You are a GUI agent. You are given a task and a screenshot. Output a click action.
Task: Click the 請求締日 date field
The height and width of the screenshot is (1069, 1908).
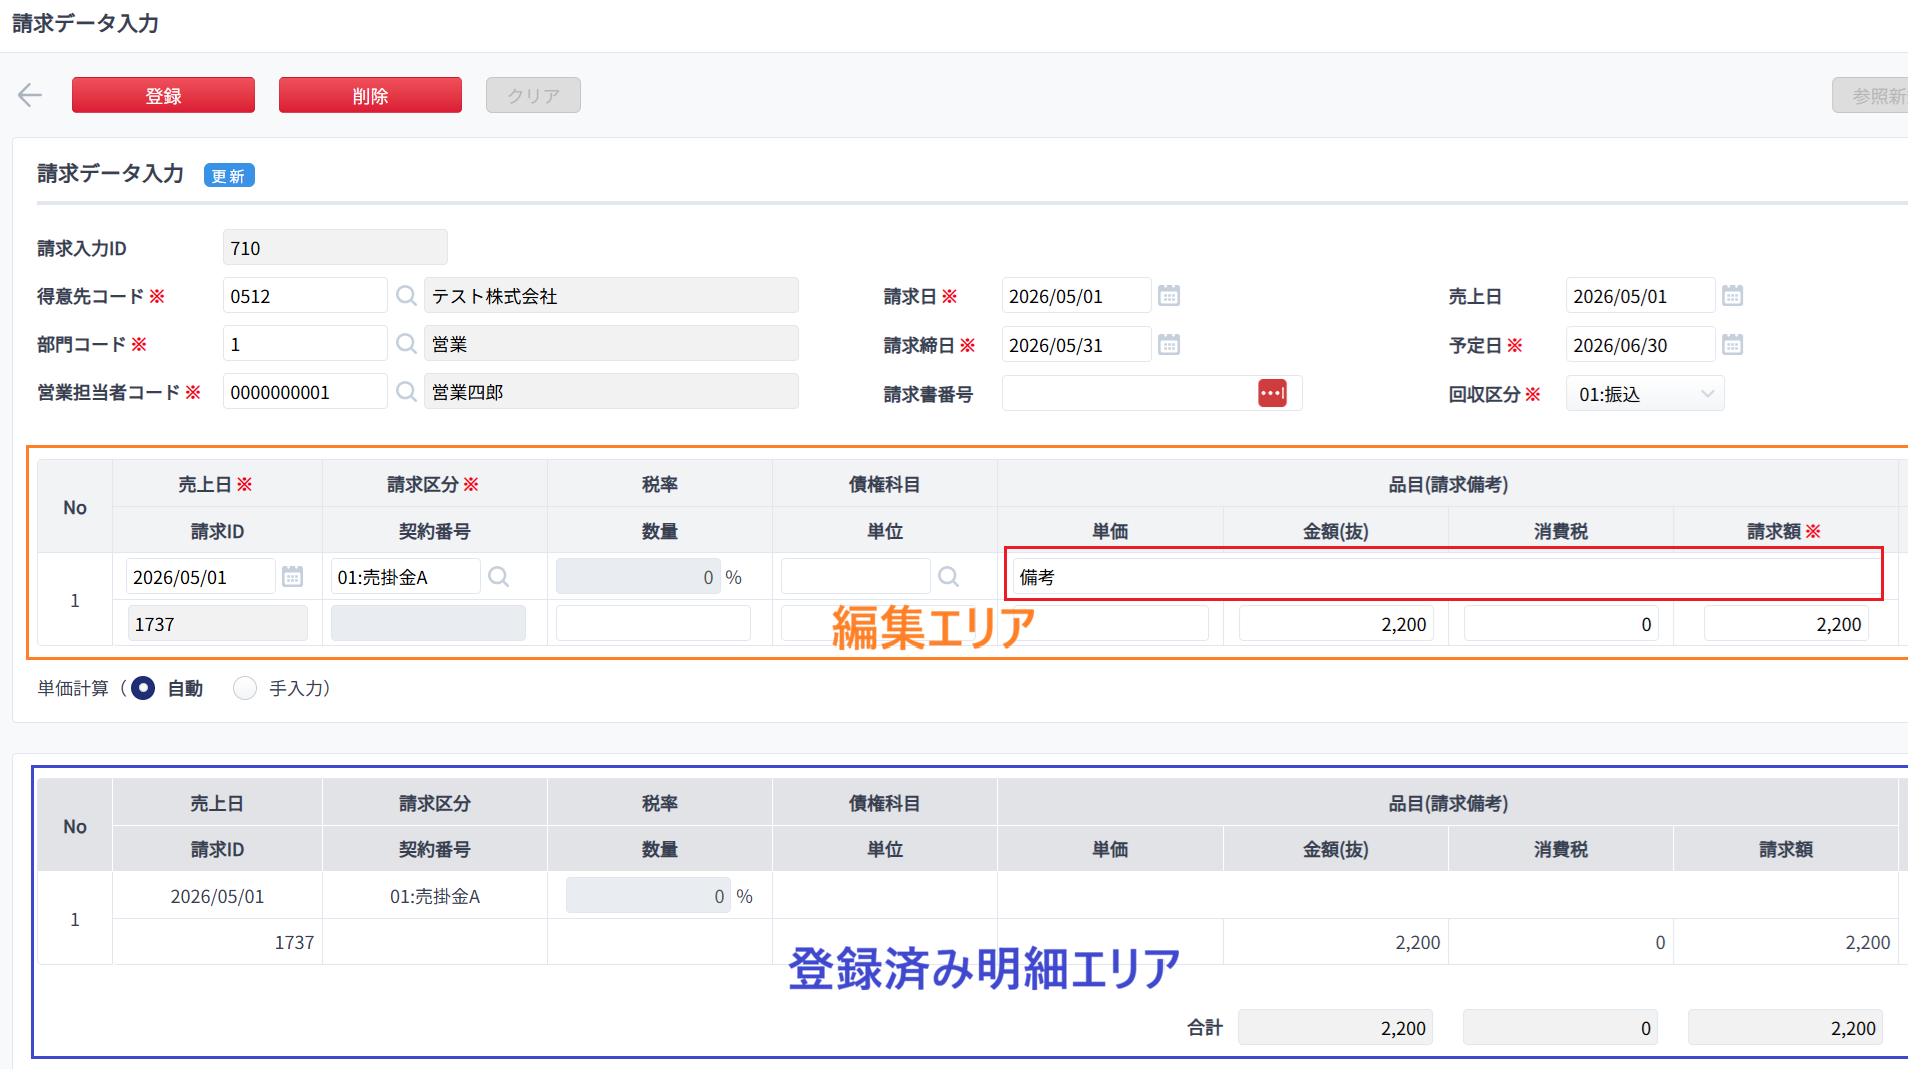coord(1076,345)
